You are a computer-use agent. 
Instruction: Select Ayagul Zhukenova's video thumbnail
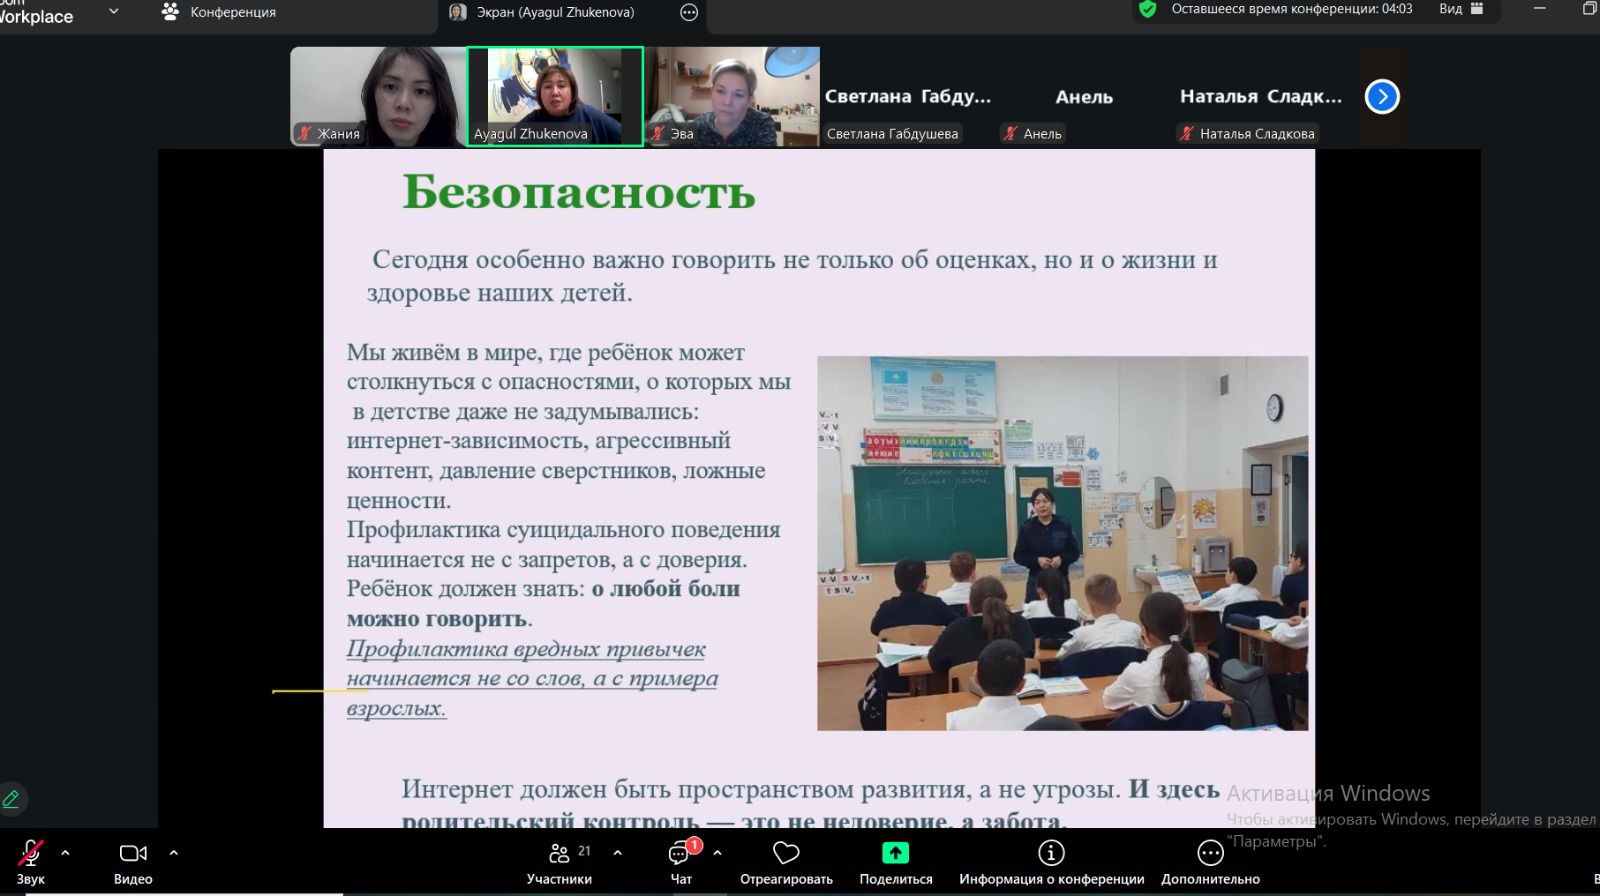tap(555, 97)
